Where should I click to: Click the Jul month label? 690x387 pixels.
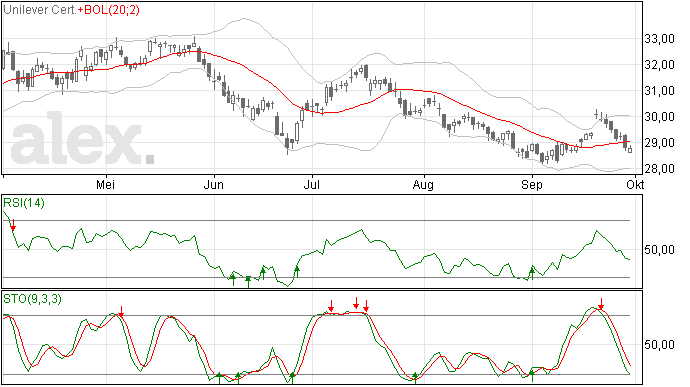pyautogui.click(x=312, y=185)
